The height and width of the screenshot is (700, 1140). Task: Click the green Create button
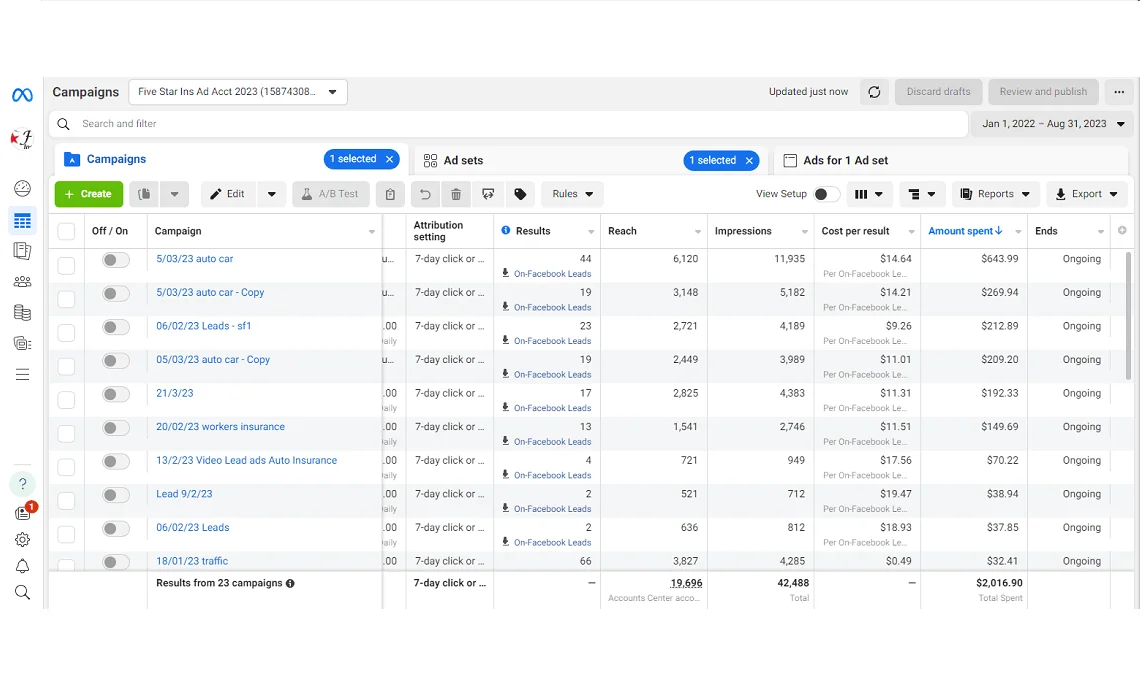[x=88, y=194]
